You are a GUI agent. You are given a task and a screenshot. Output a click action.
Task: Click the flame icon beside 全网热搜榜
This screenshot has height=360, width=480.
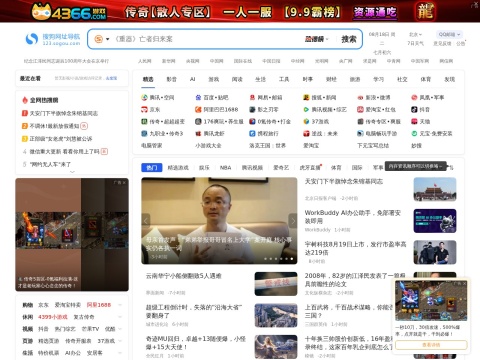click(x=25, y=100)
